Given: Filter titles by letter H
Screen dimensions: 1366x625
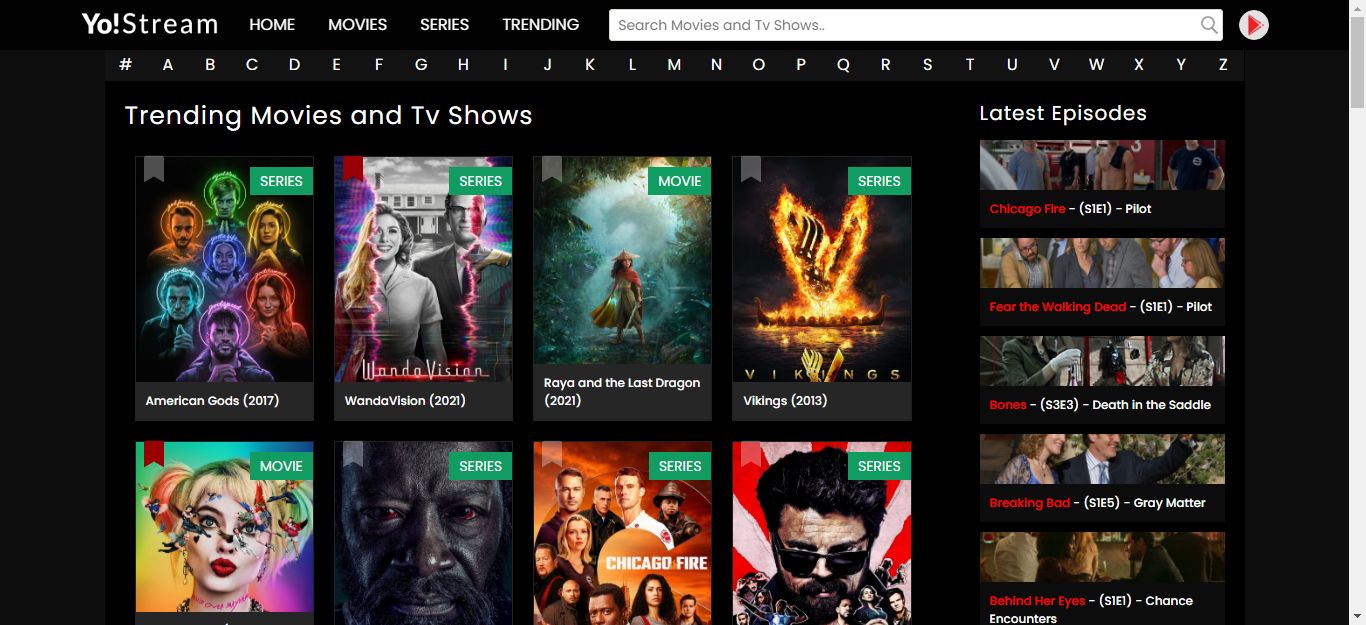Looking at the screenshot, I should (463, 64).
